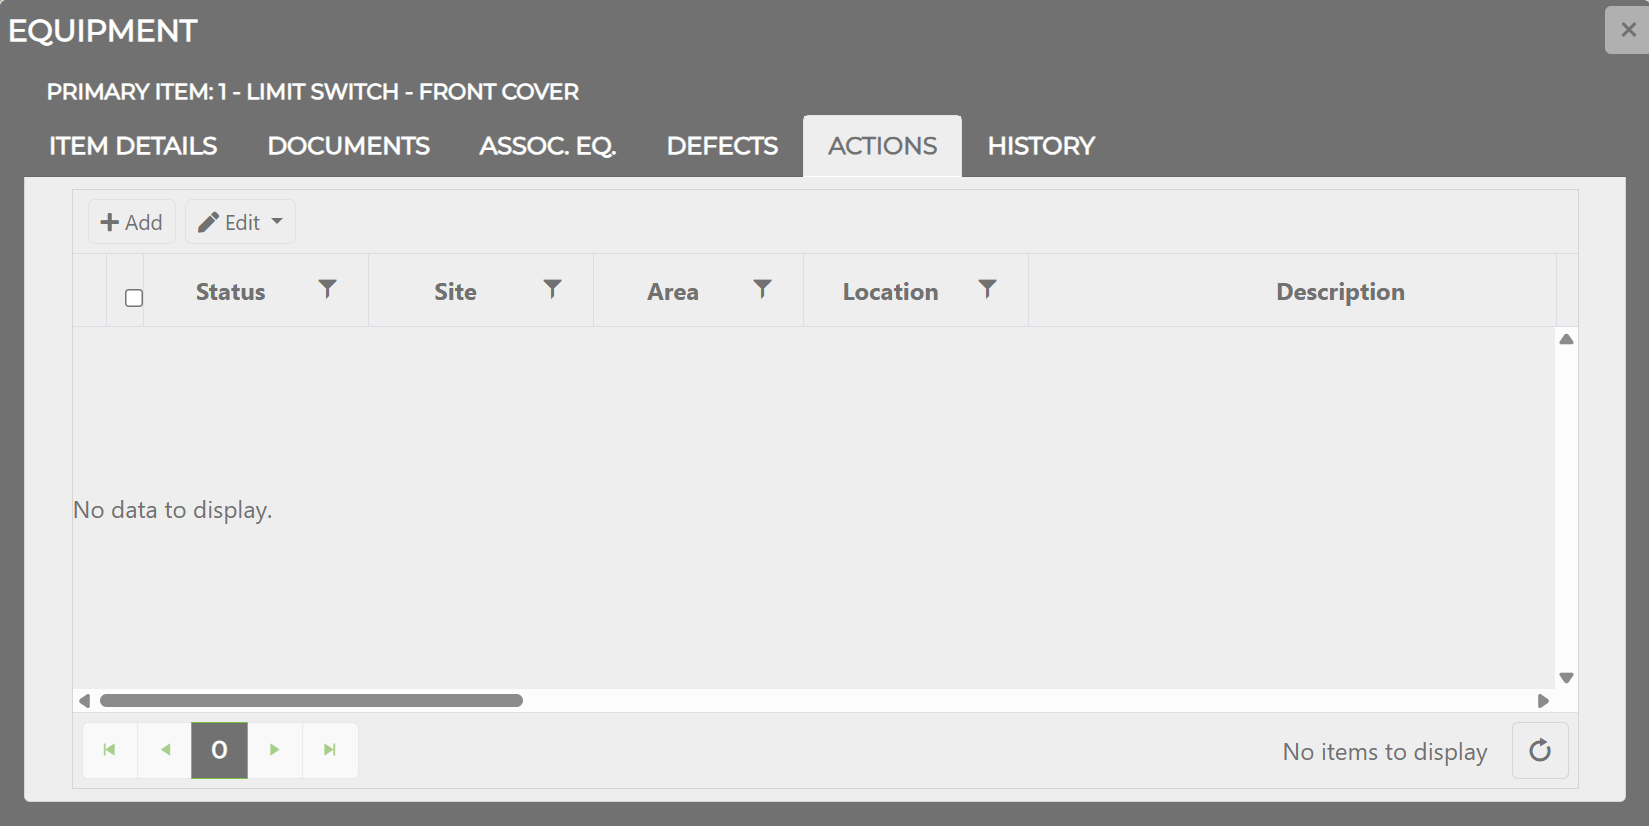Filter the Status column
Image resolution: width=1649 pixels, height=826 pixels.
click(327, 290)
